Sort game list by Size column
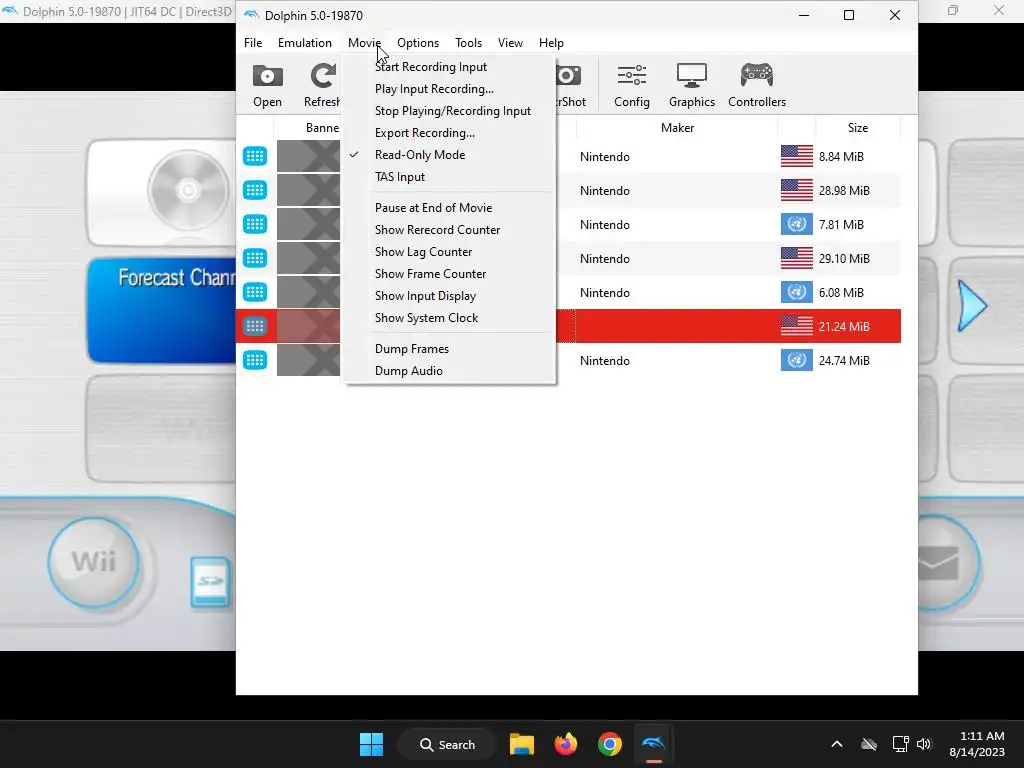 tap(858, 128)
